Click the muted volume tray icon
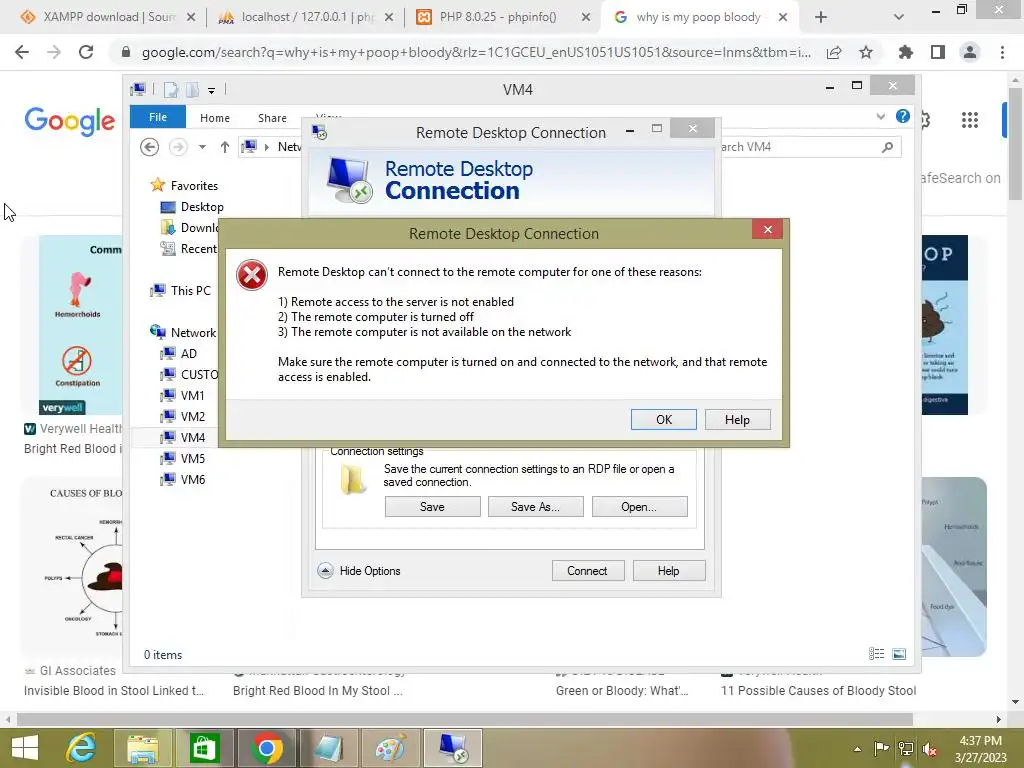1024x768 pixels. pos(930,749)
